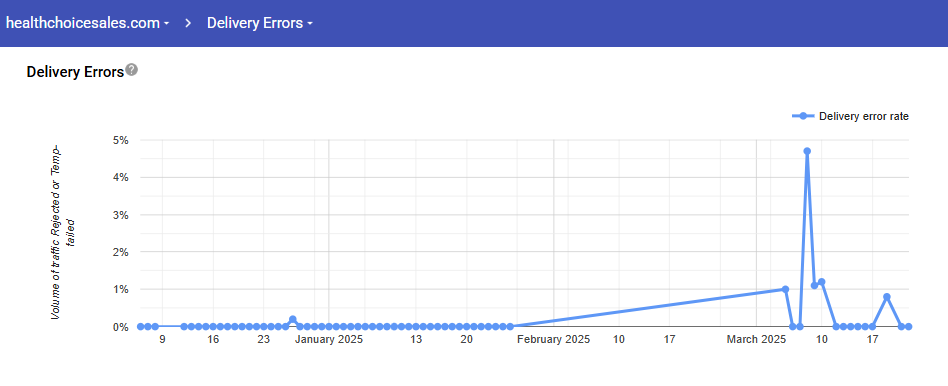Click the small raised data point in late December
The image size is (948, 386).
293,319
